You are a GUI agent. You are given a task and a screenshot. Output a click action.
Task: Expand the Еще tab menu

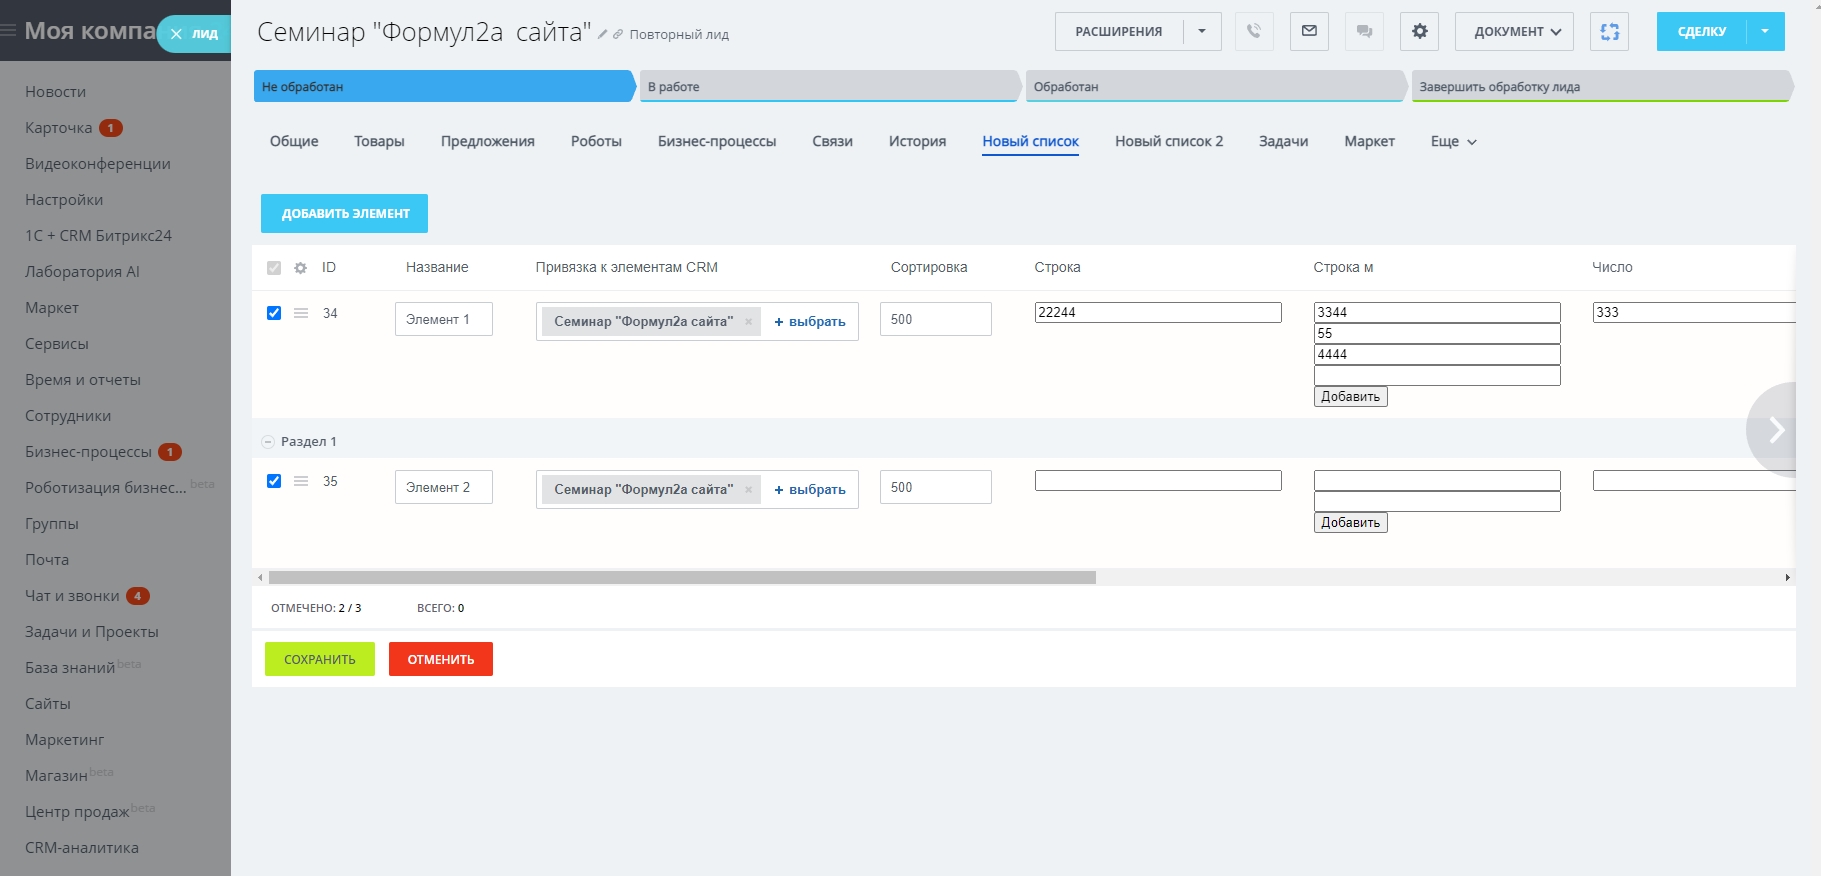coord(1453,142)
